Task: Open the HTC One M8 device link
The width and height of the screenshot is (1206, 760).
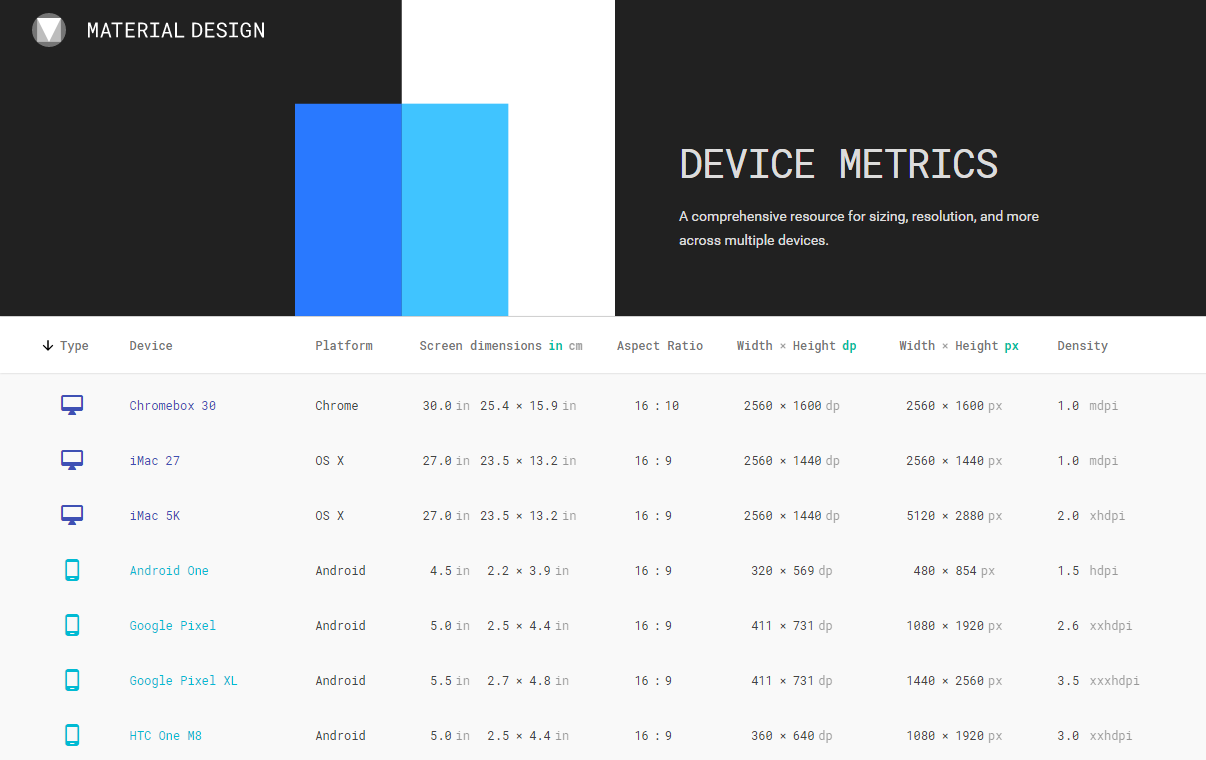Action: 166,736
